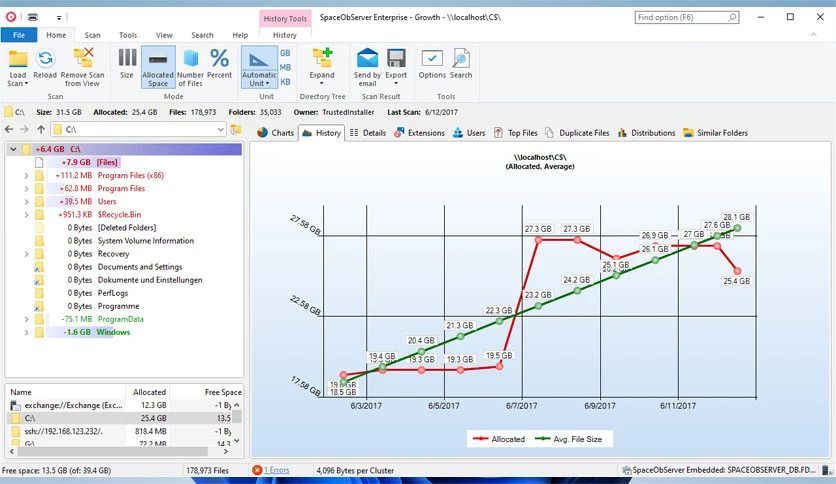Image resolution: width=836 pixels, height=484 pixels.
Task: Open the History ribbon tab
Action: [285, 35]
